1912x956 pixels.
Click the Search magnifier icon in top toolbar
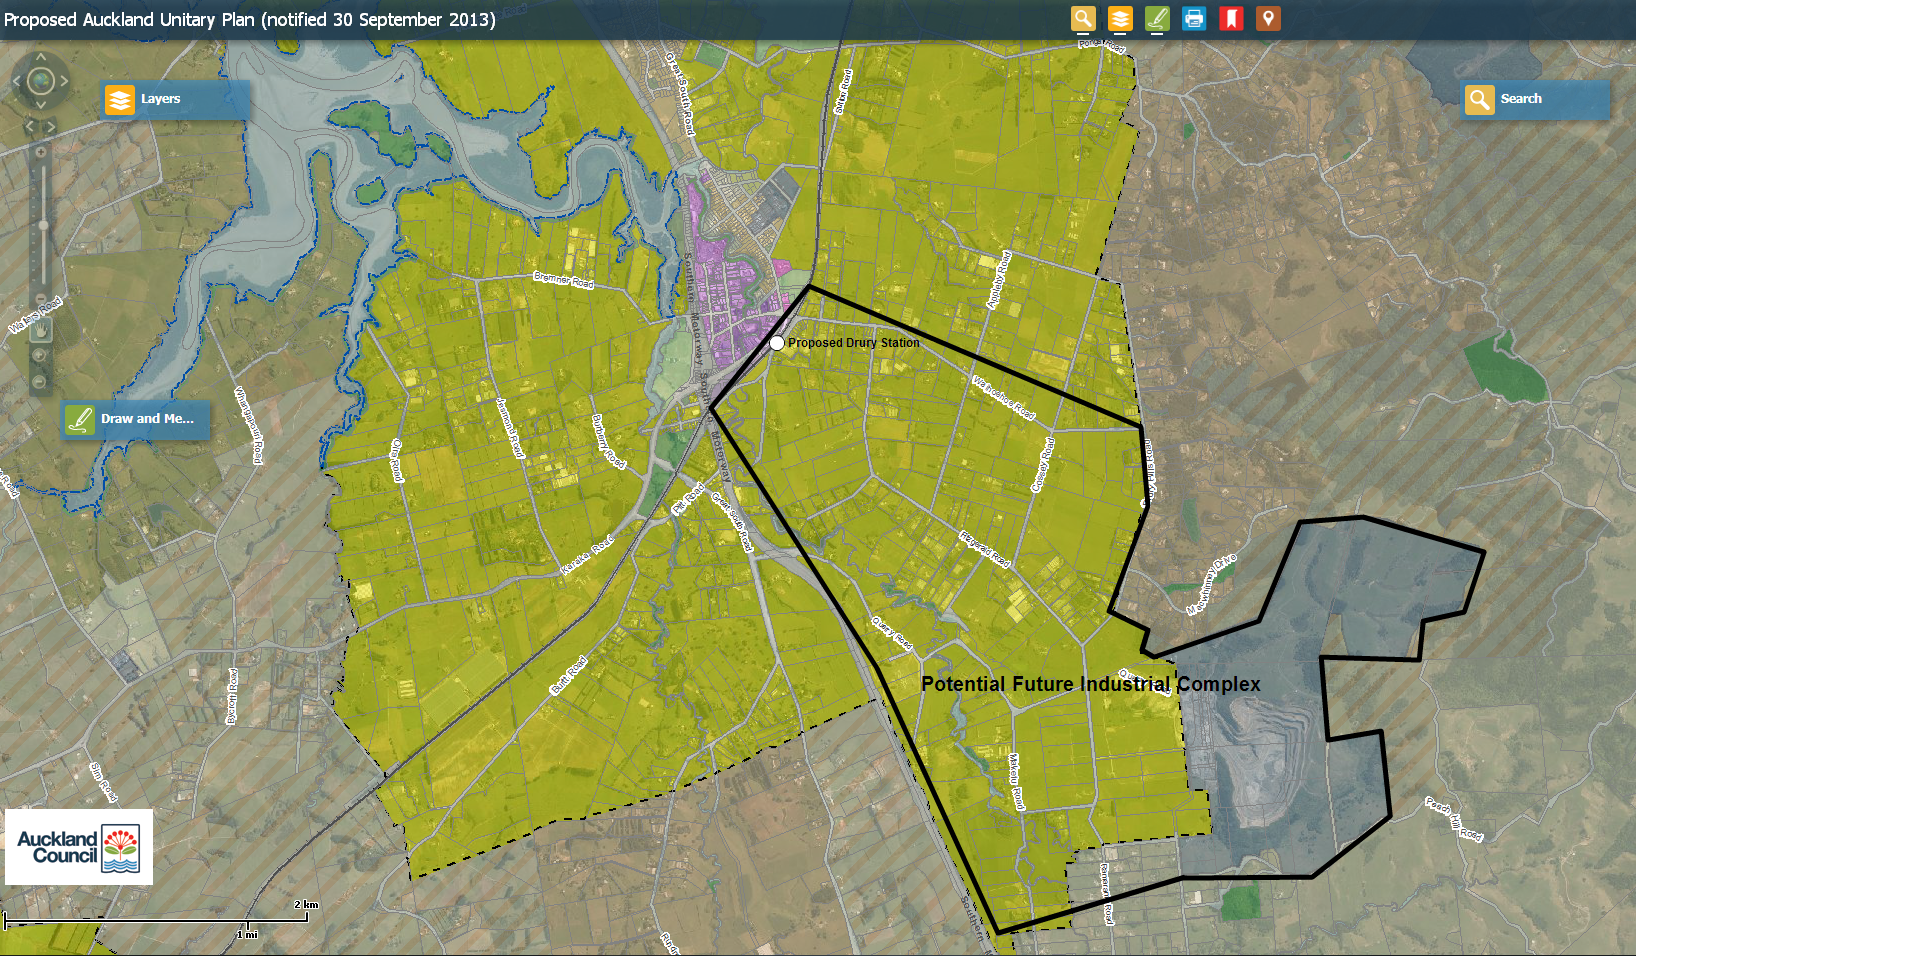[1083, 19]
